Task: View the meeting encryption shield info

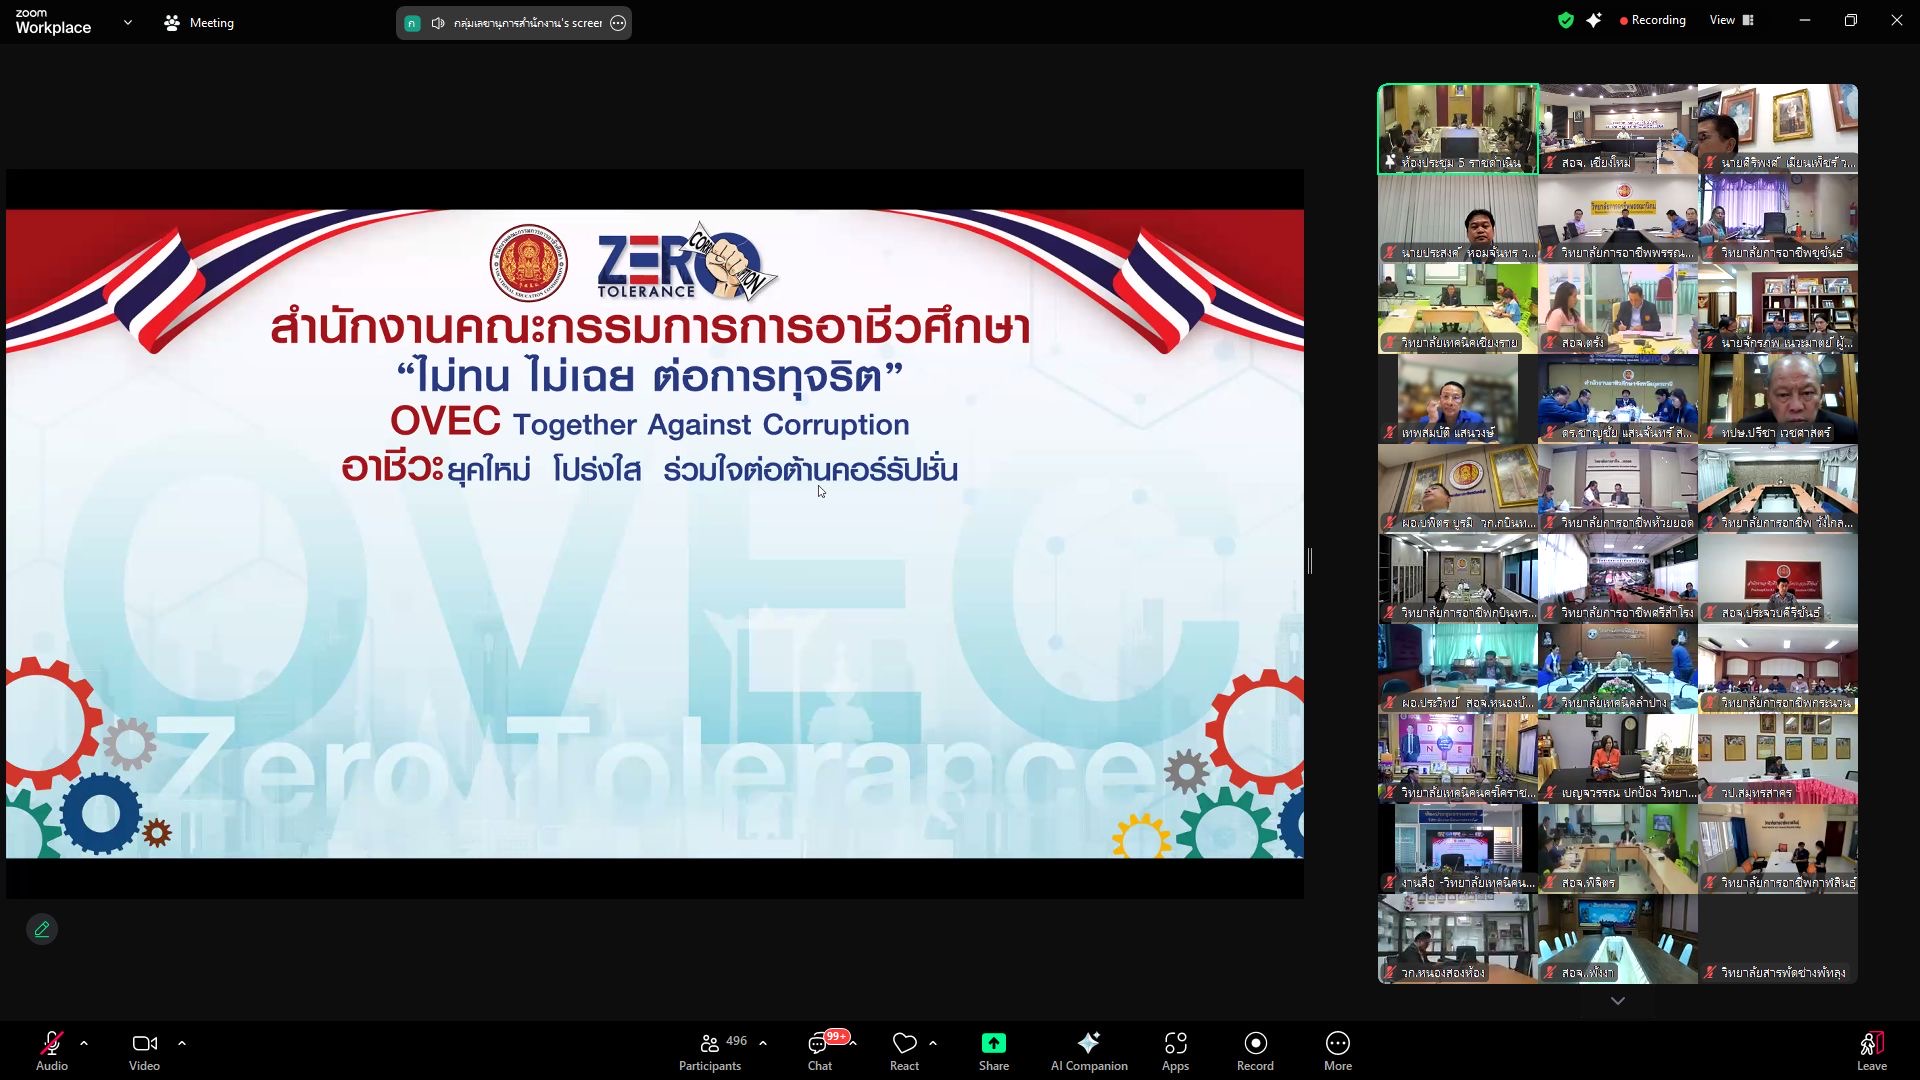Action: tap(1566, 20)
